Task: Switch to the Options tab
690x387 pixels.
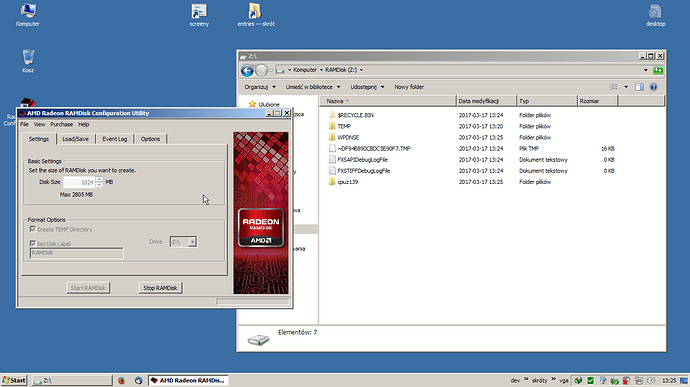Action: 150,139
